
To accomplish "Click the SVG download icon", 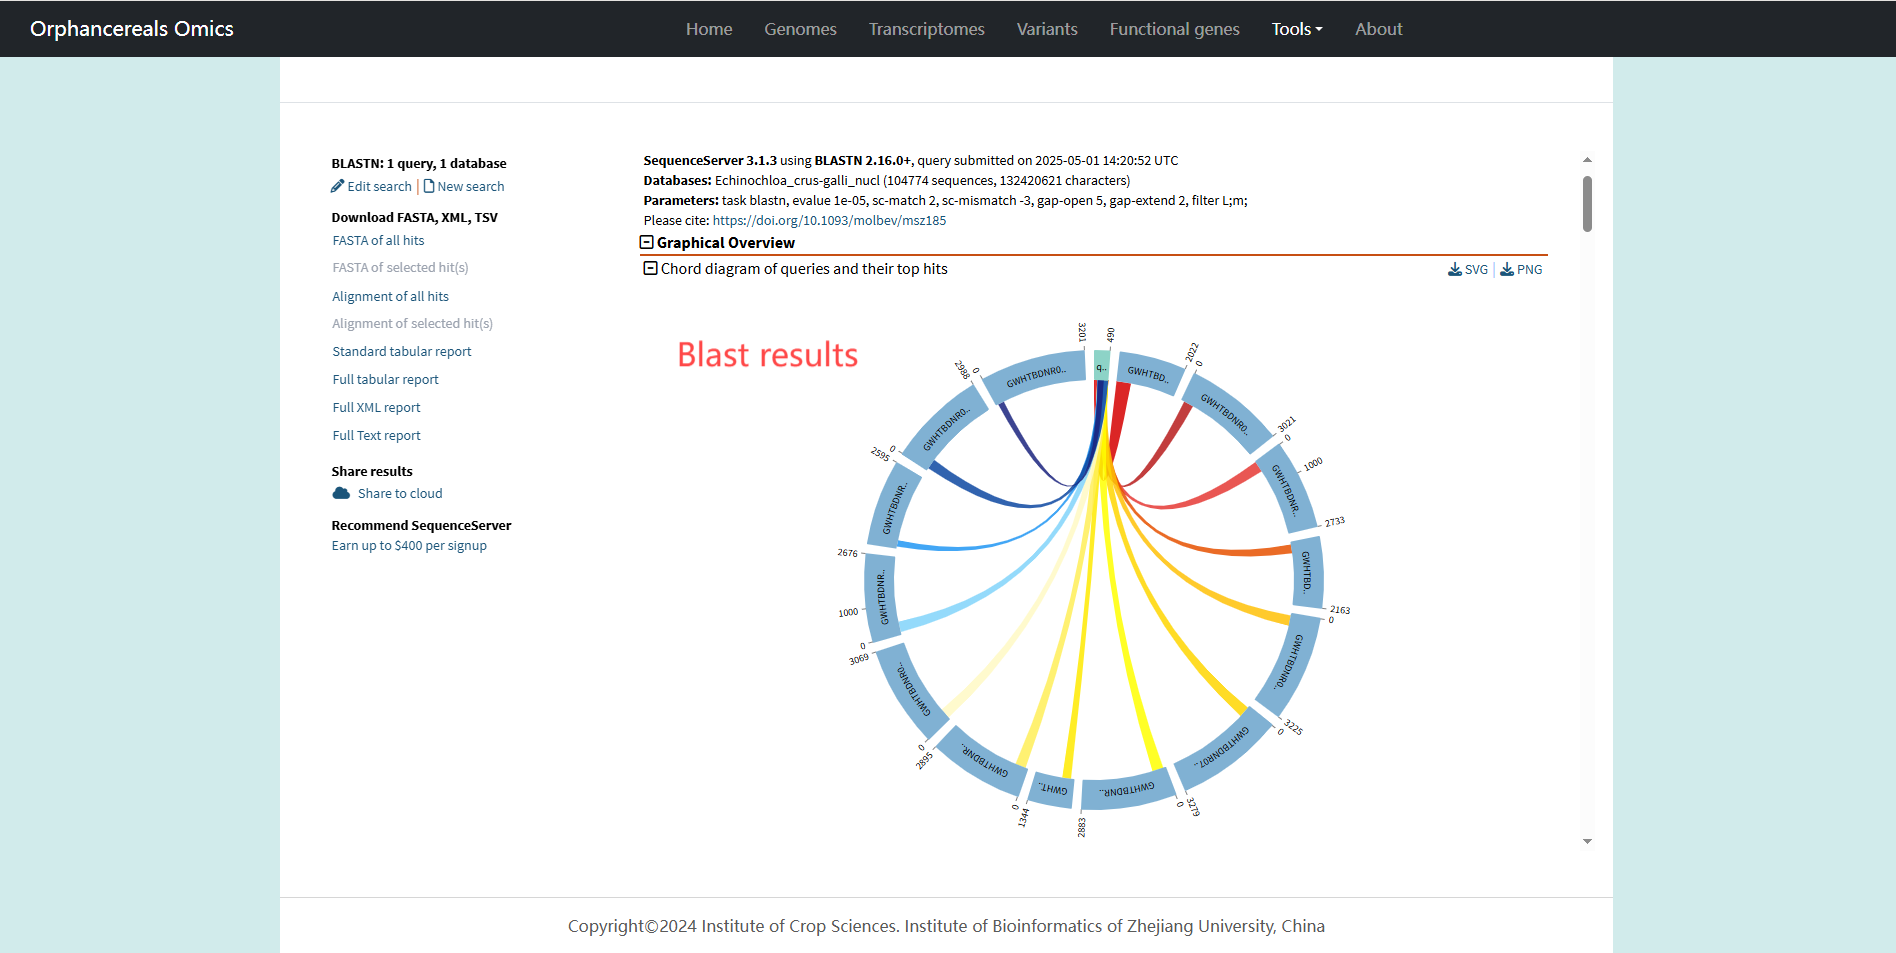I will 1455,270.
